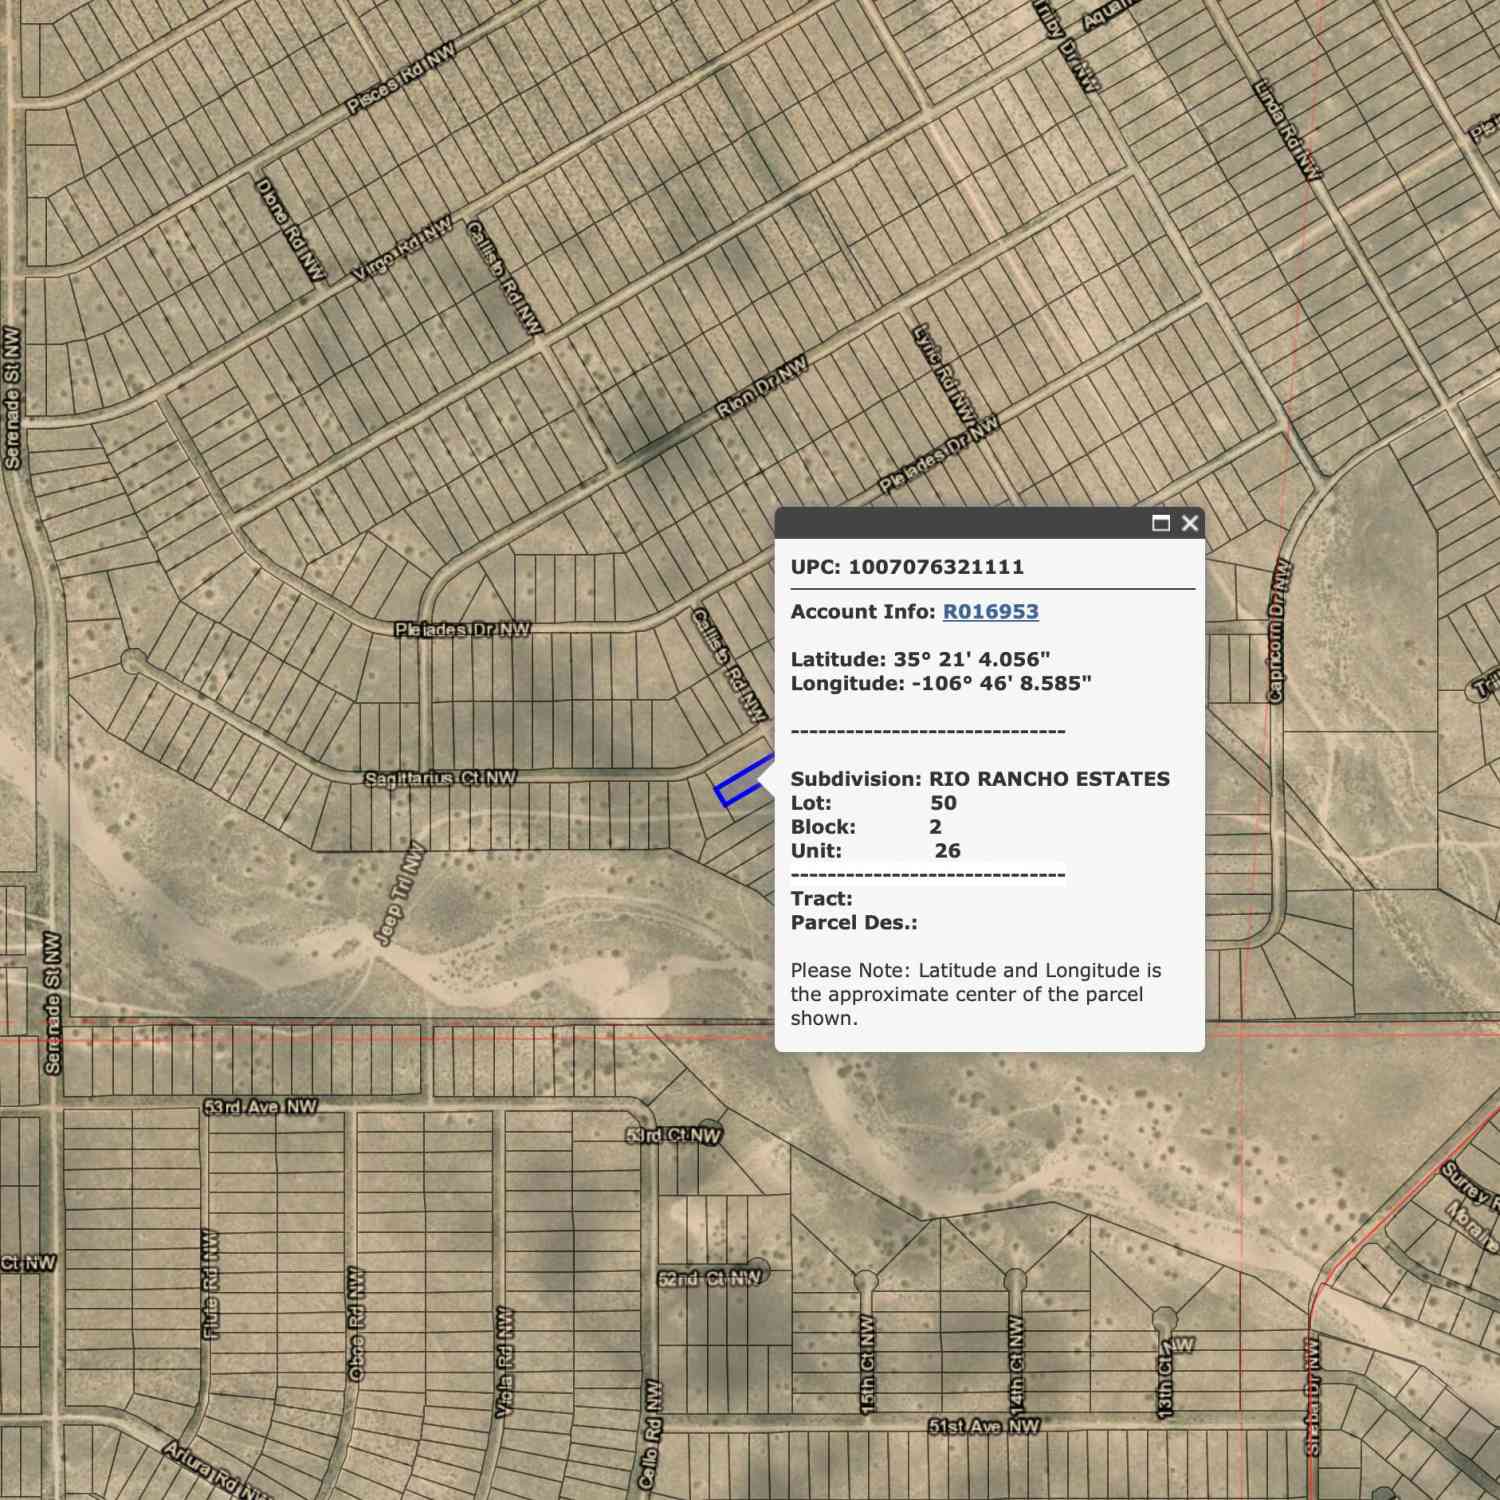Screen dimensions: 1500x1500
Task: Click the Parcel Des. label
Action: [x=854, y=923]
